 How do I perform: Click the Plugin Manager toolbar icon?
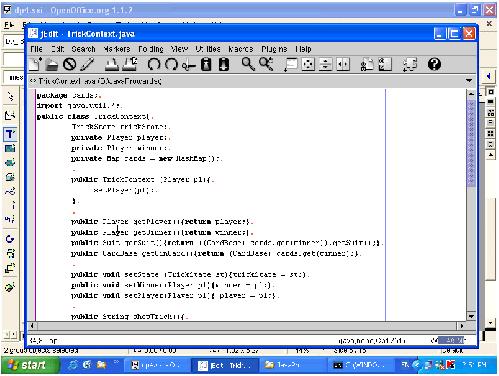[410, 64]
